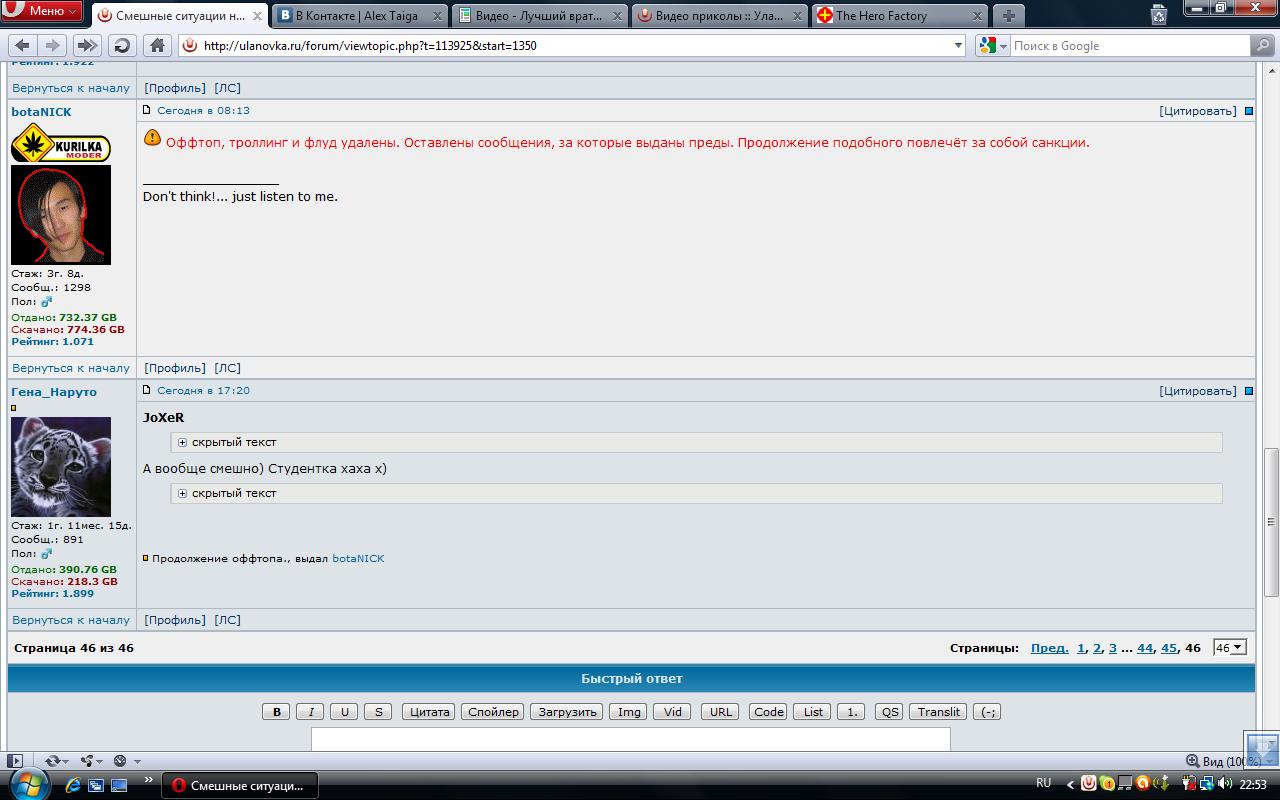Toggle Bold formatting button in quick reply
The image size is (1280, 800).
276,712
